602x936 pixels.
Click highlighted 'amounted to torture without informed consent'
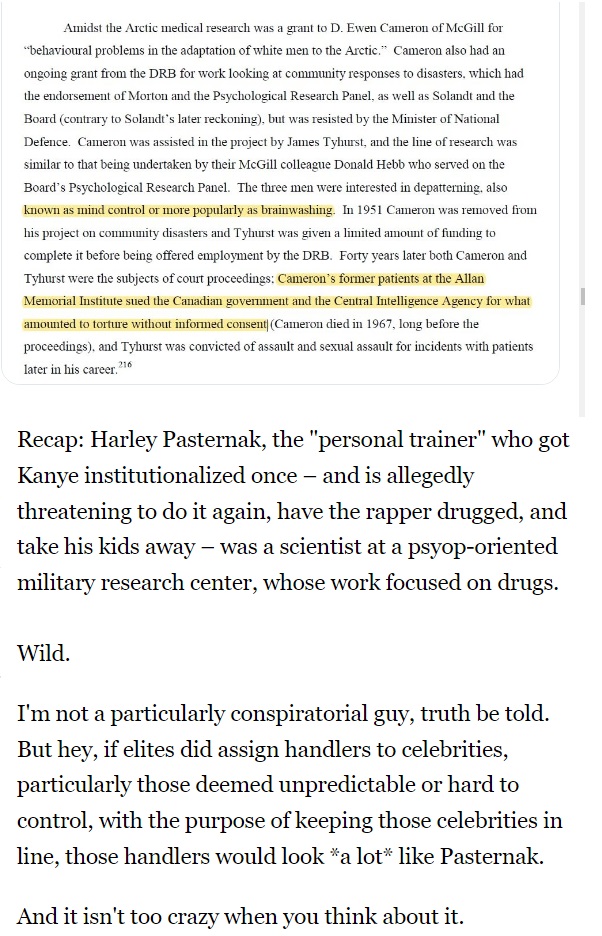point(145,324)
